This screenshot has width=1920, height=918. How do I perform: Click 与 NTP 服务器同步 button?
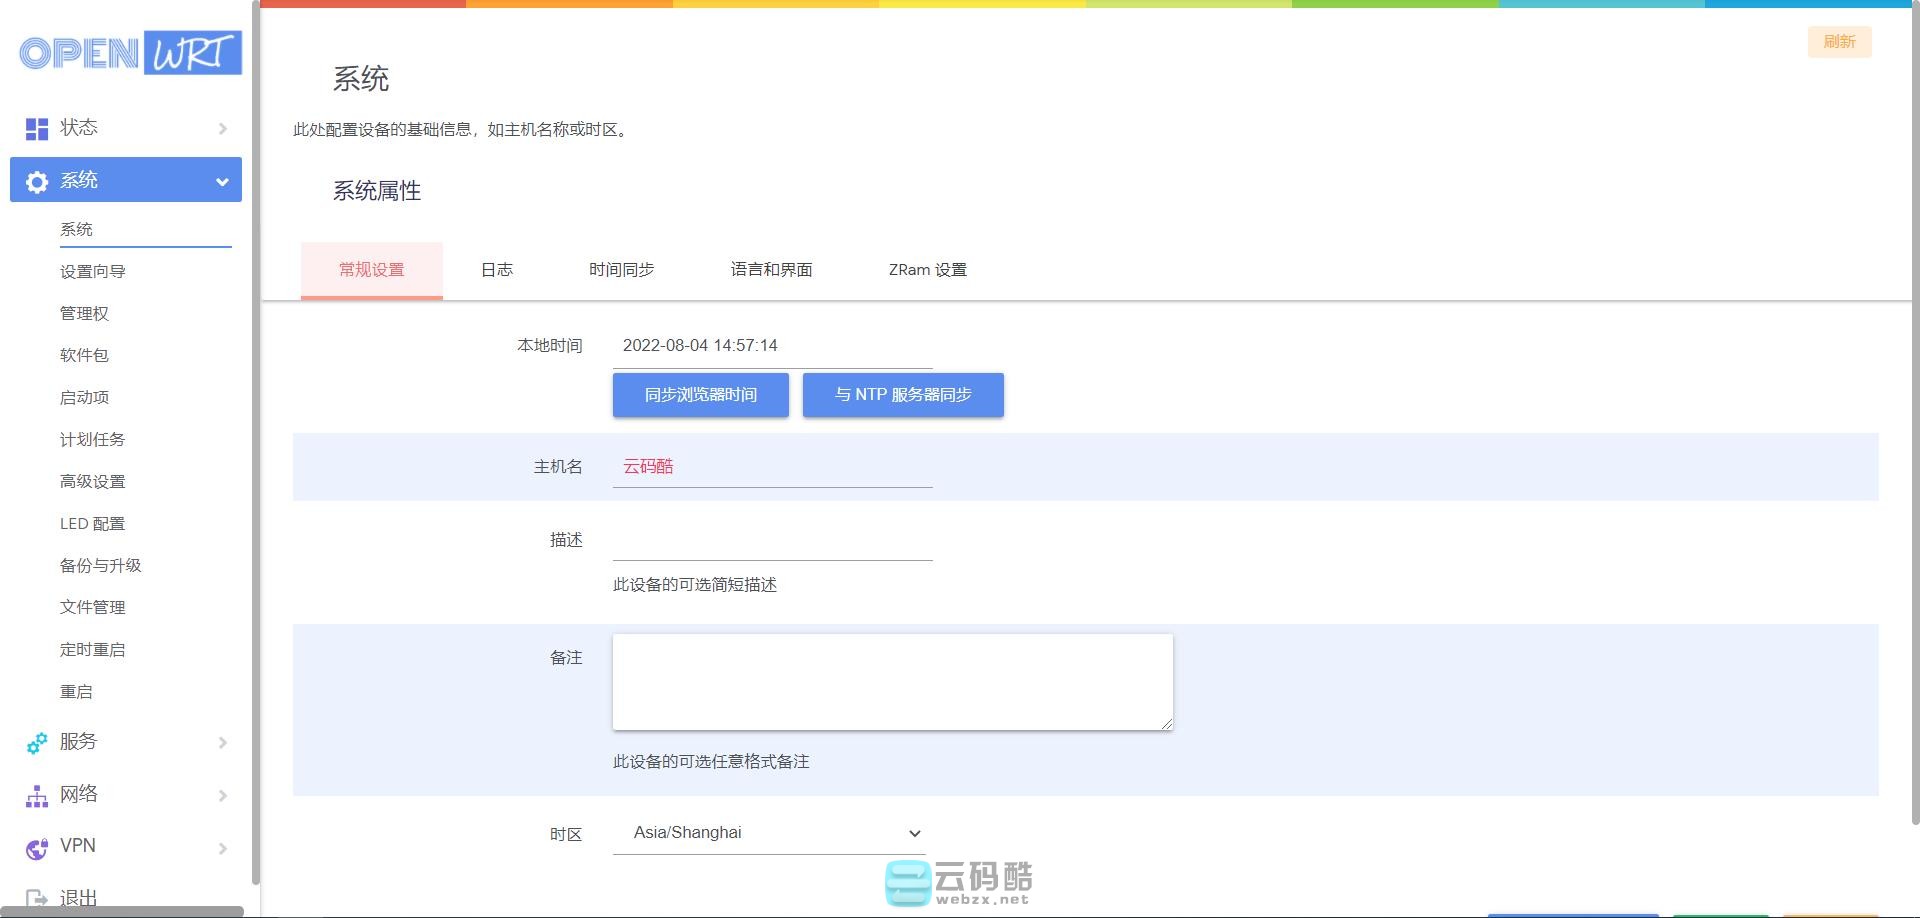(x=903, y=395)
